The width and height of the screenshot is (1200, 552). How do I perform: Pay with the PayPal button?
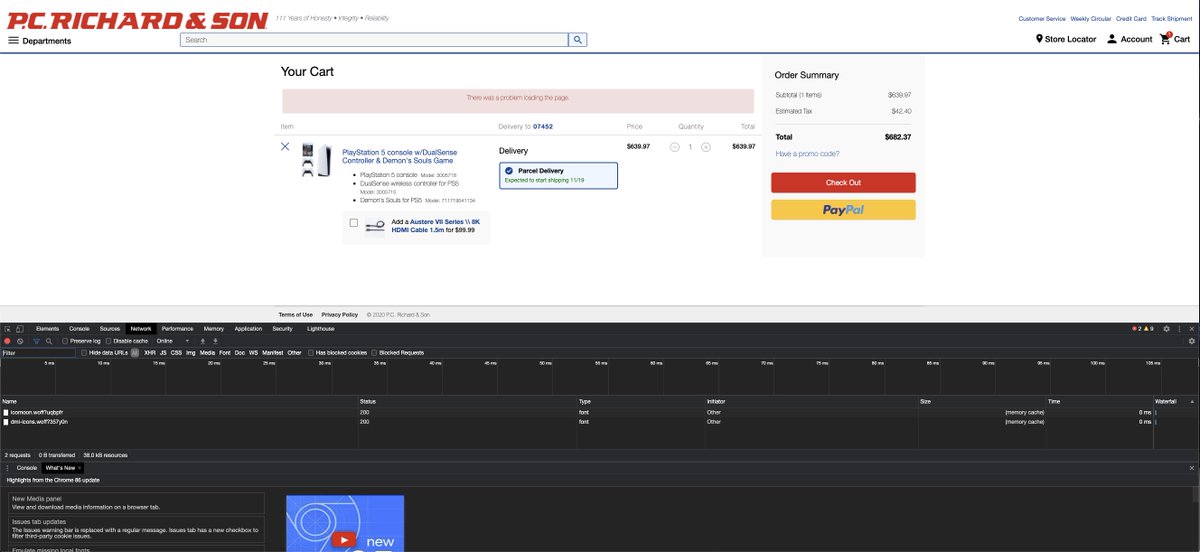tap(843, 210)
